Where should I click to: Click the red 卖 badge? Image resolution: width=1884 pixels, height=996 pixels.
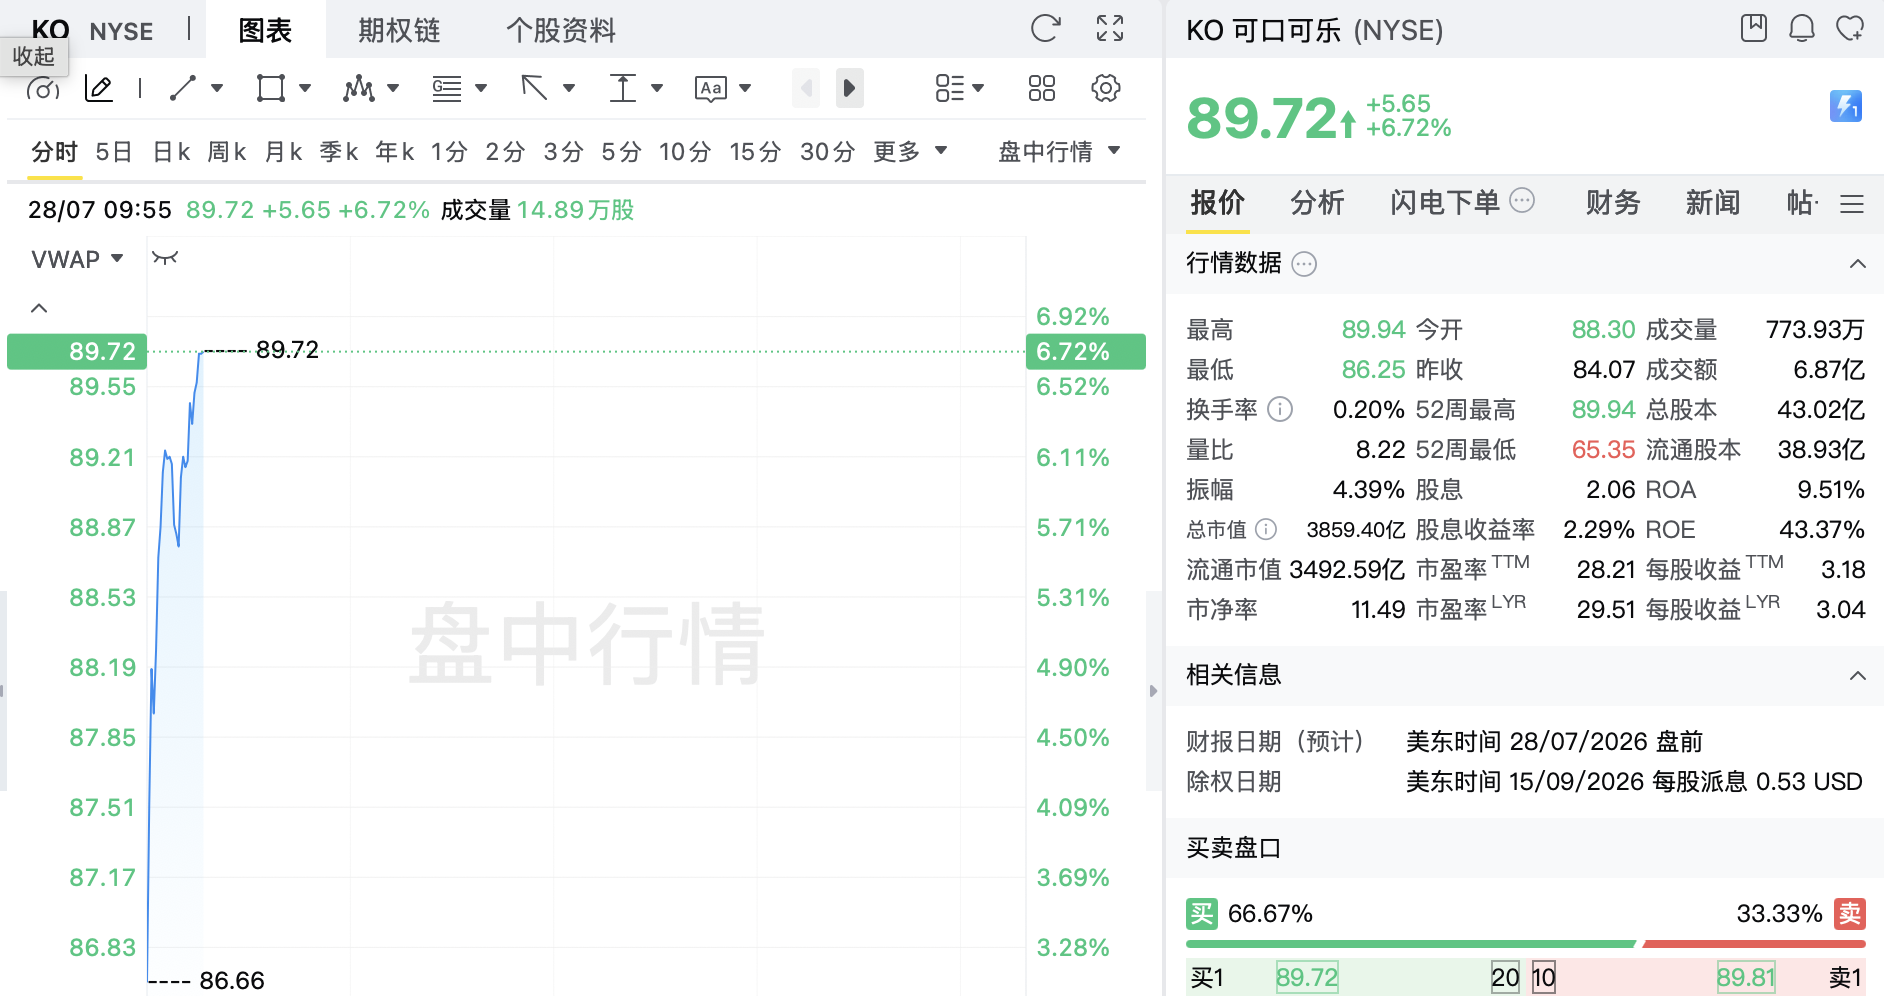(1850, 913)
